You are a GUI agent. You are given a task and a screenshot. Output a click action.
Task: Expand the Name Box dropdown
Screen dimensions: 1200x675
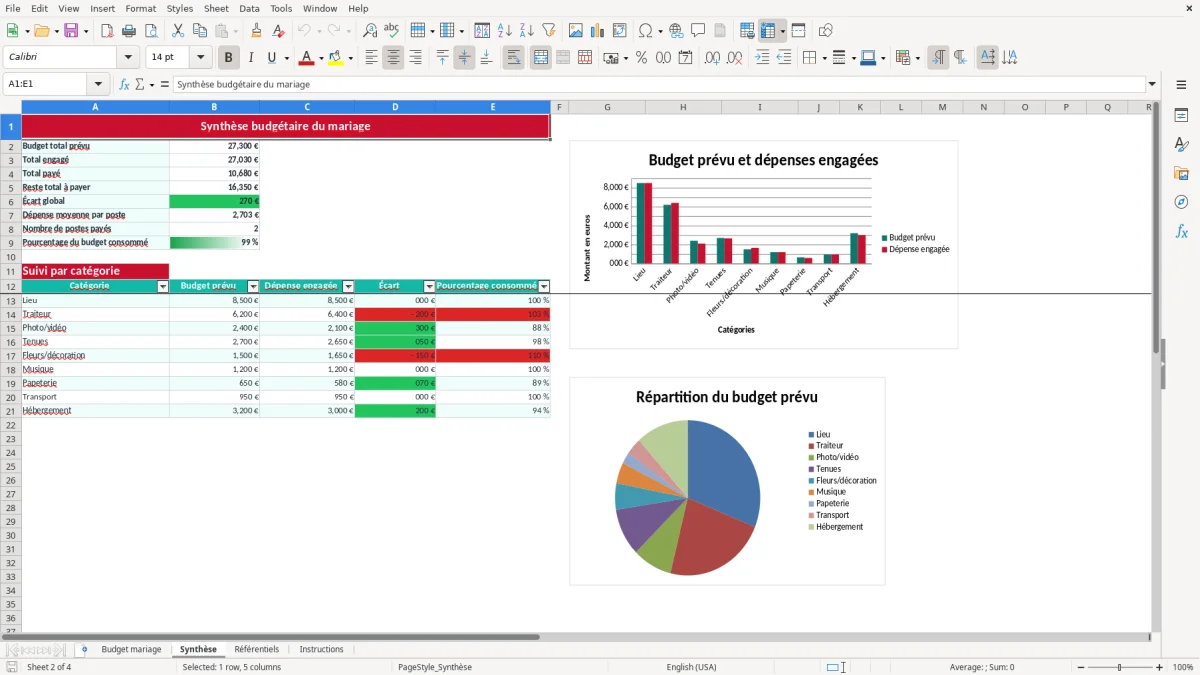click(x=98, y=84)
